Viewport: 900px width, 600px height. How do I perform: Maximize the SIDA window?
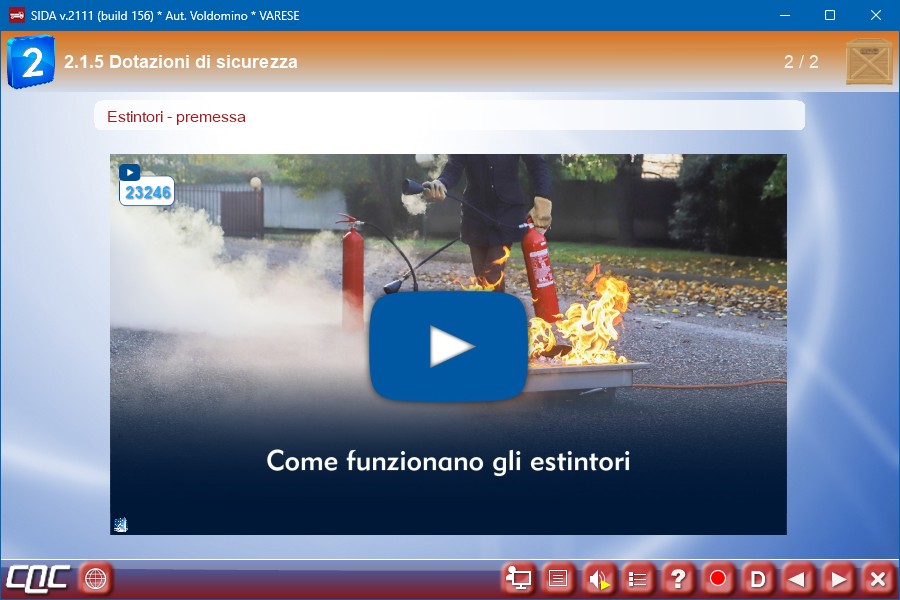click(829, 15)
